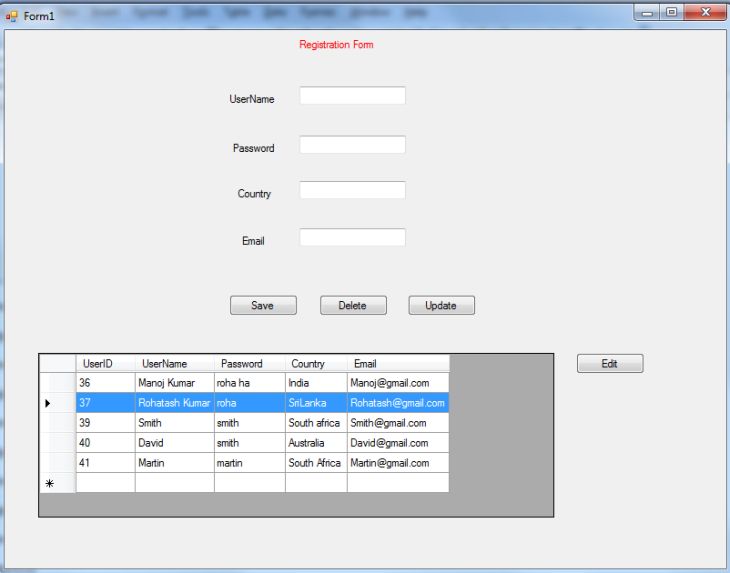This screenshot has height=573, width=730.
Task: Click the row header of the Rohatash Kumar row
Action: coord(58,403)
